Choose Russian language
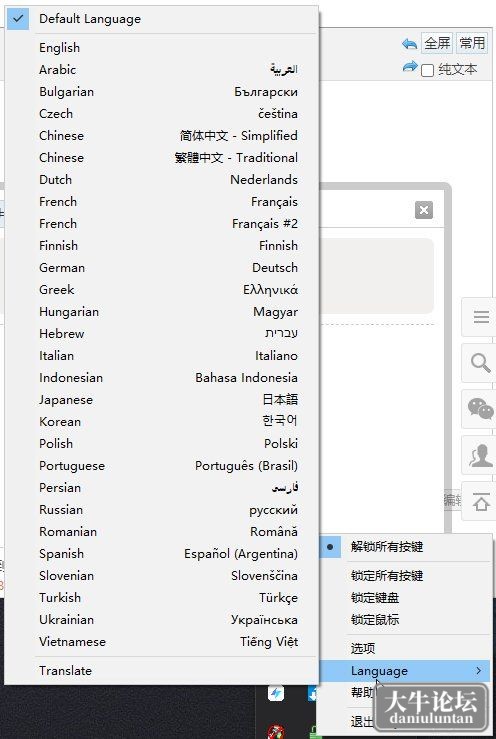496x739 pixels. pos(162,509)
